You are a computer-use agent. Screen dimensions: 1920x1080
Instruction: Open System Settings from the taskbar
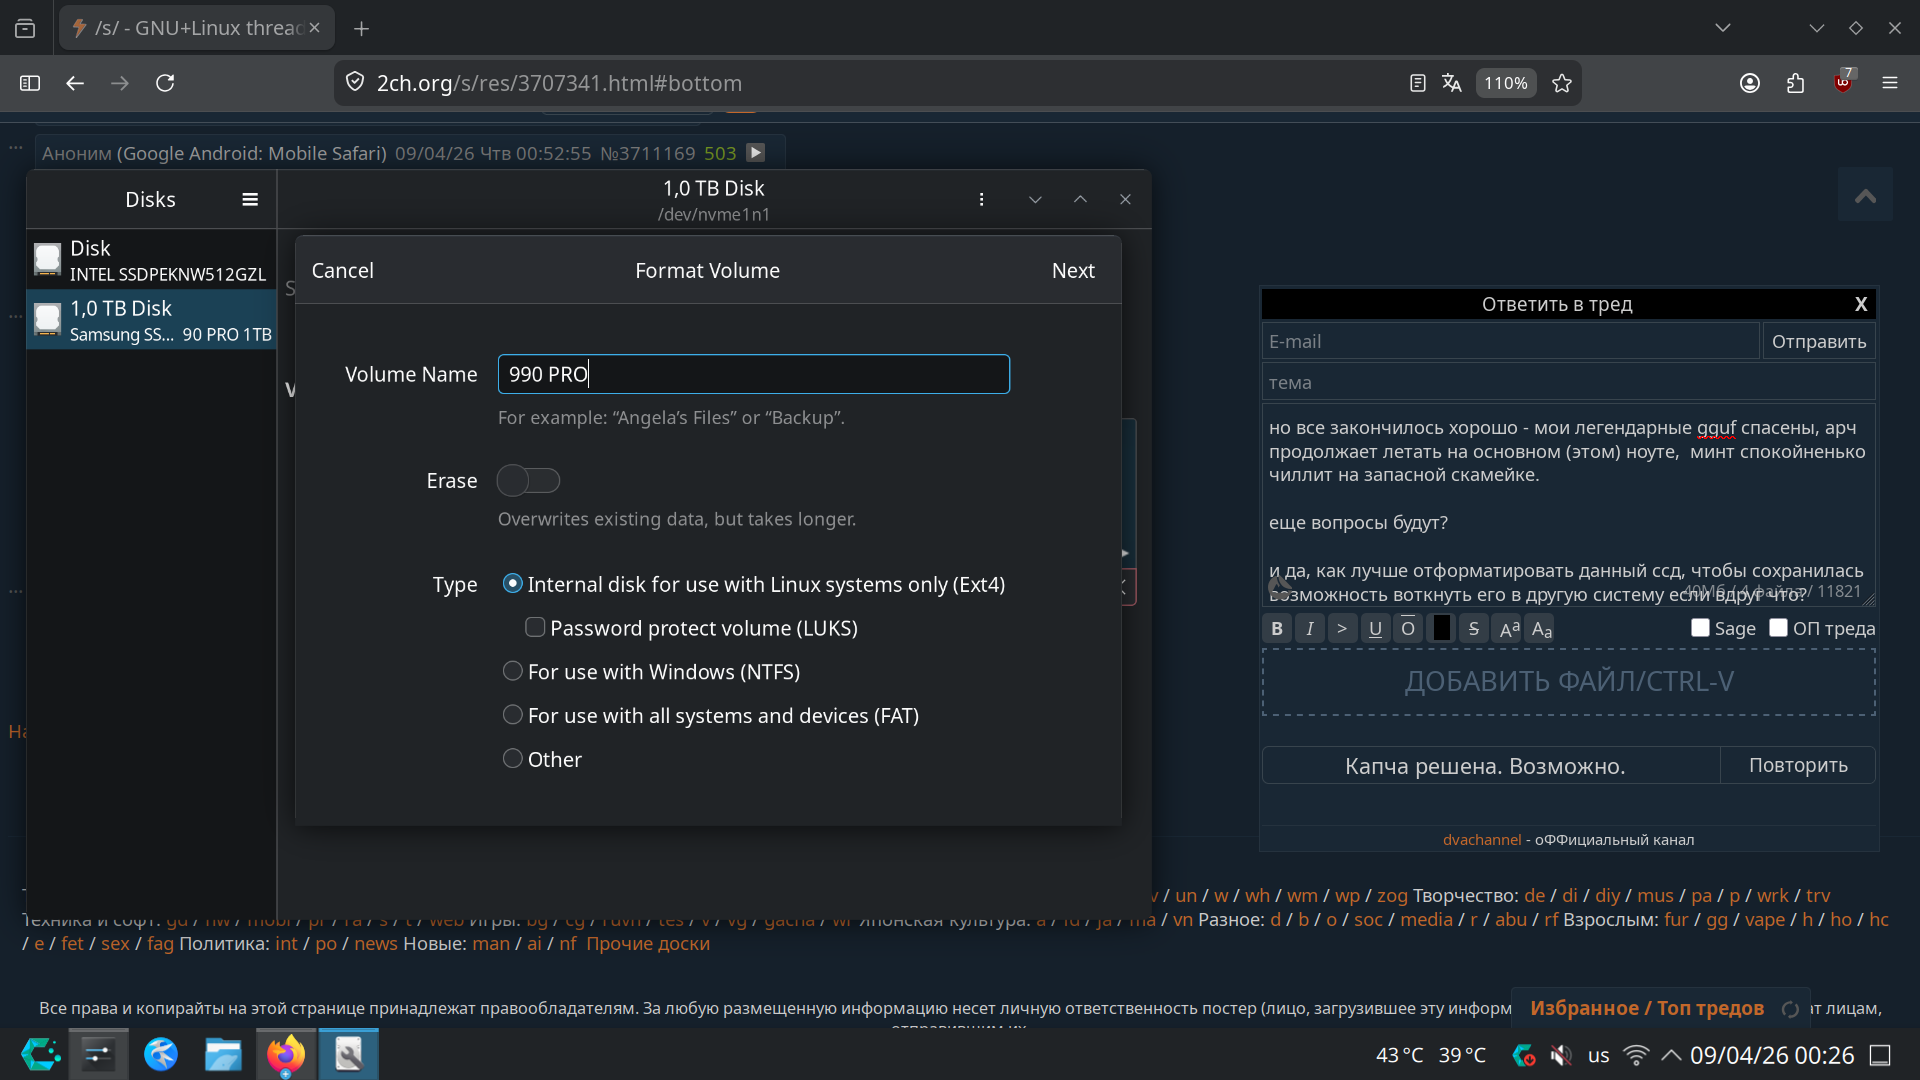99,1054
